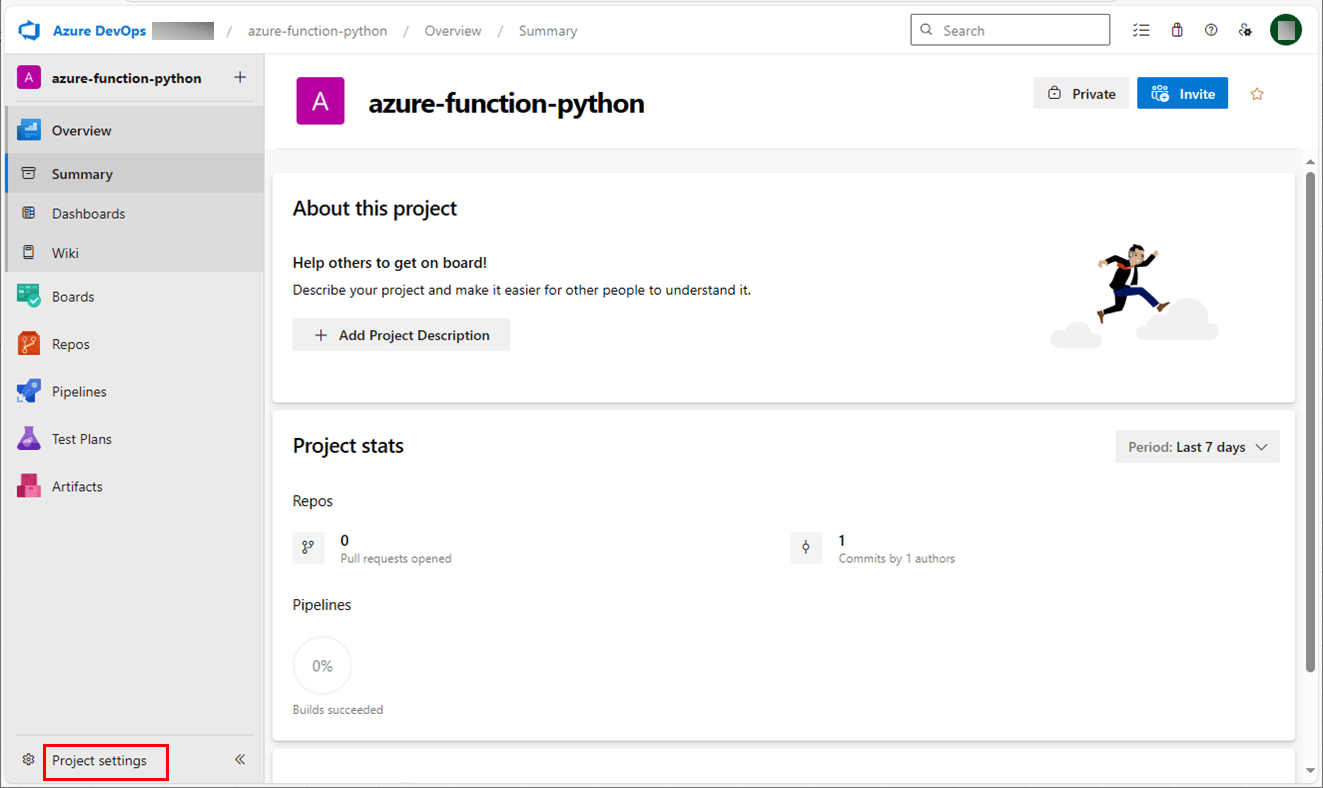Open the user profile avatar
Screen dimensions: 1323x788
pyautogui.click(x=1286, y=30)
